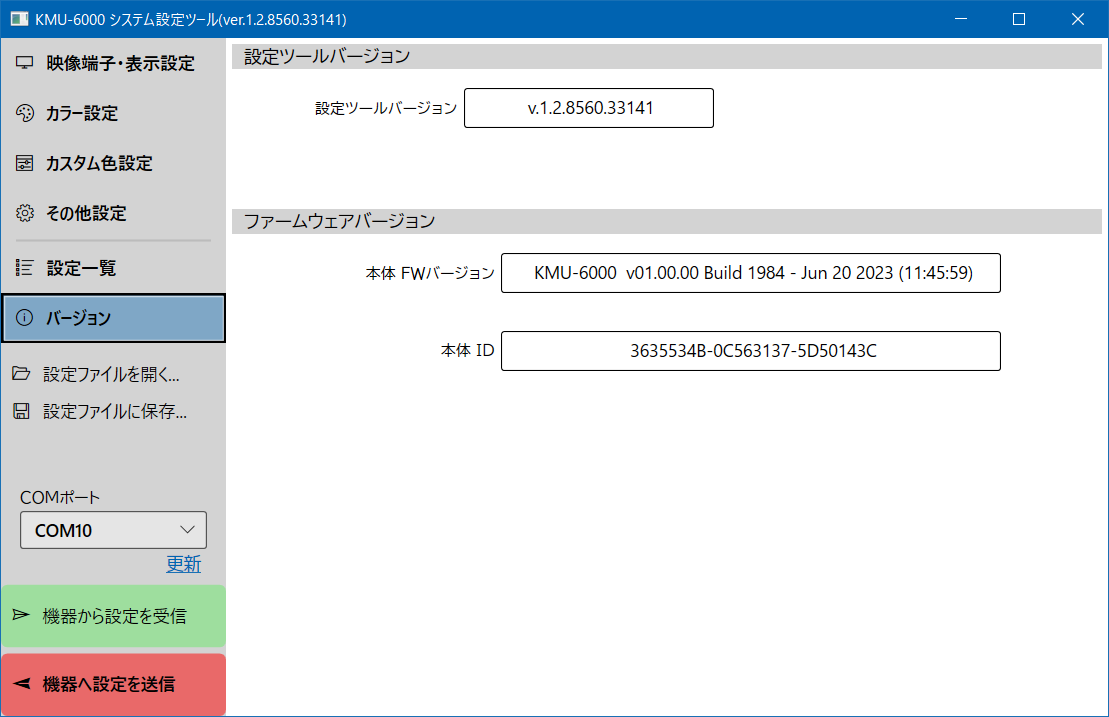
Task: Select 設定ファイルに保存... text
Action: (115, 411)
